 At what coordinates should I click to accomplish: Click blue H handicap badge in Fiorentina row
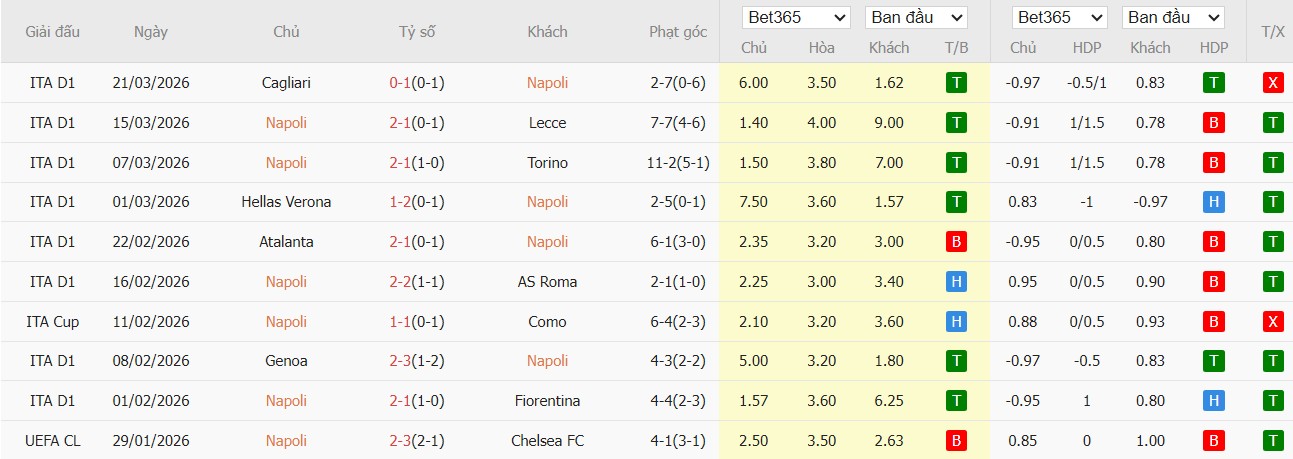click(1214, 401)
